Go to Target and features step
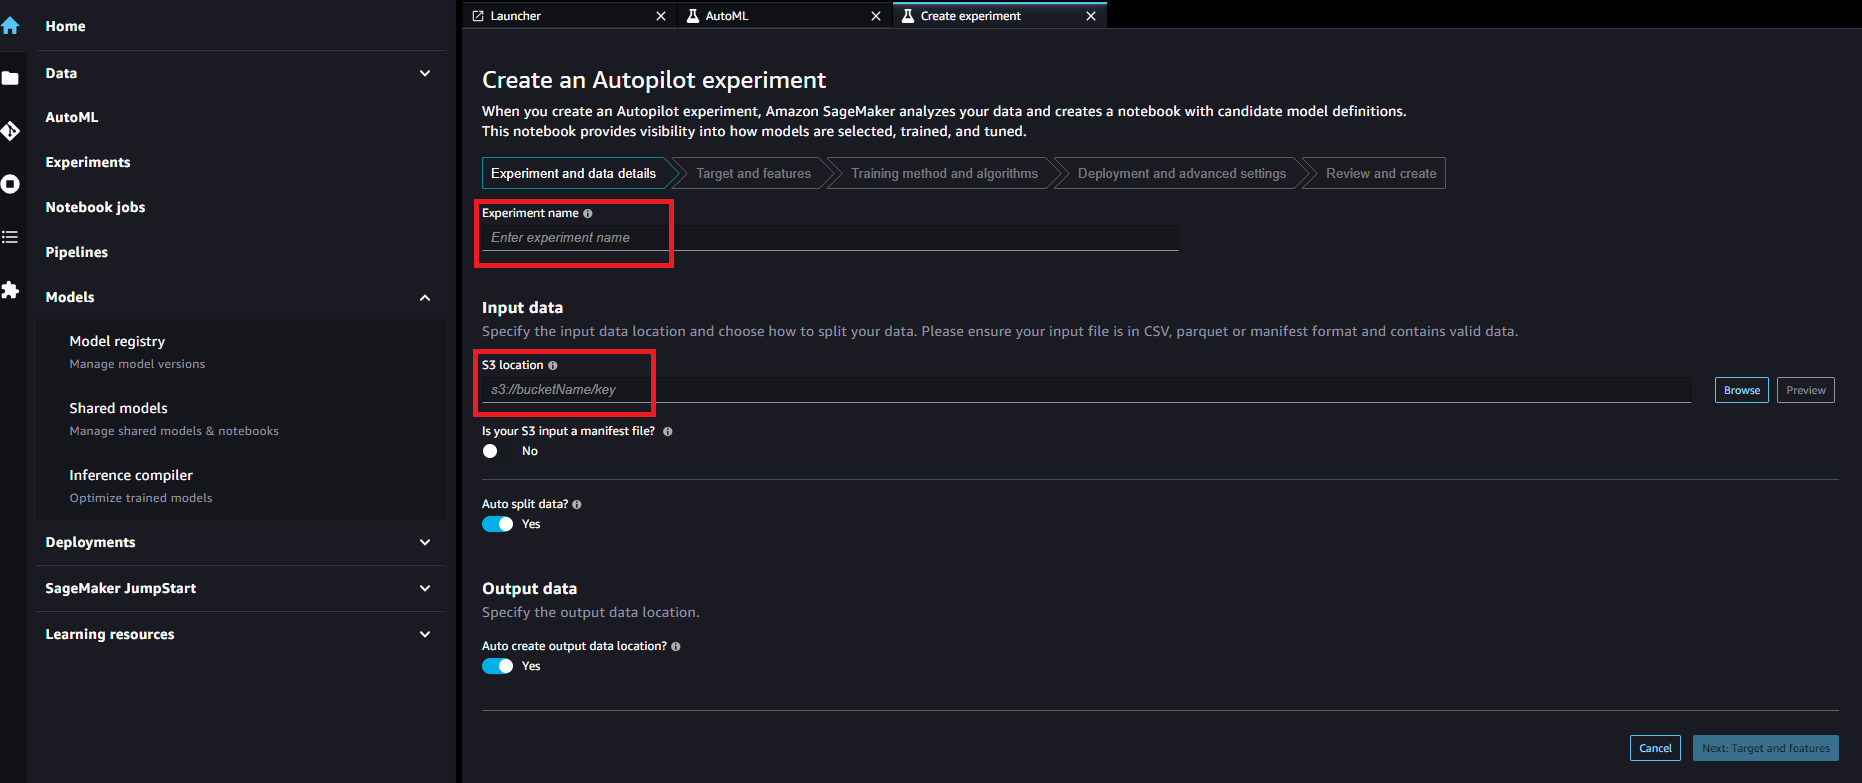1862x783 pixels. 753,173
